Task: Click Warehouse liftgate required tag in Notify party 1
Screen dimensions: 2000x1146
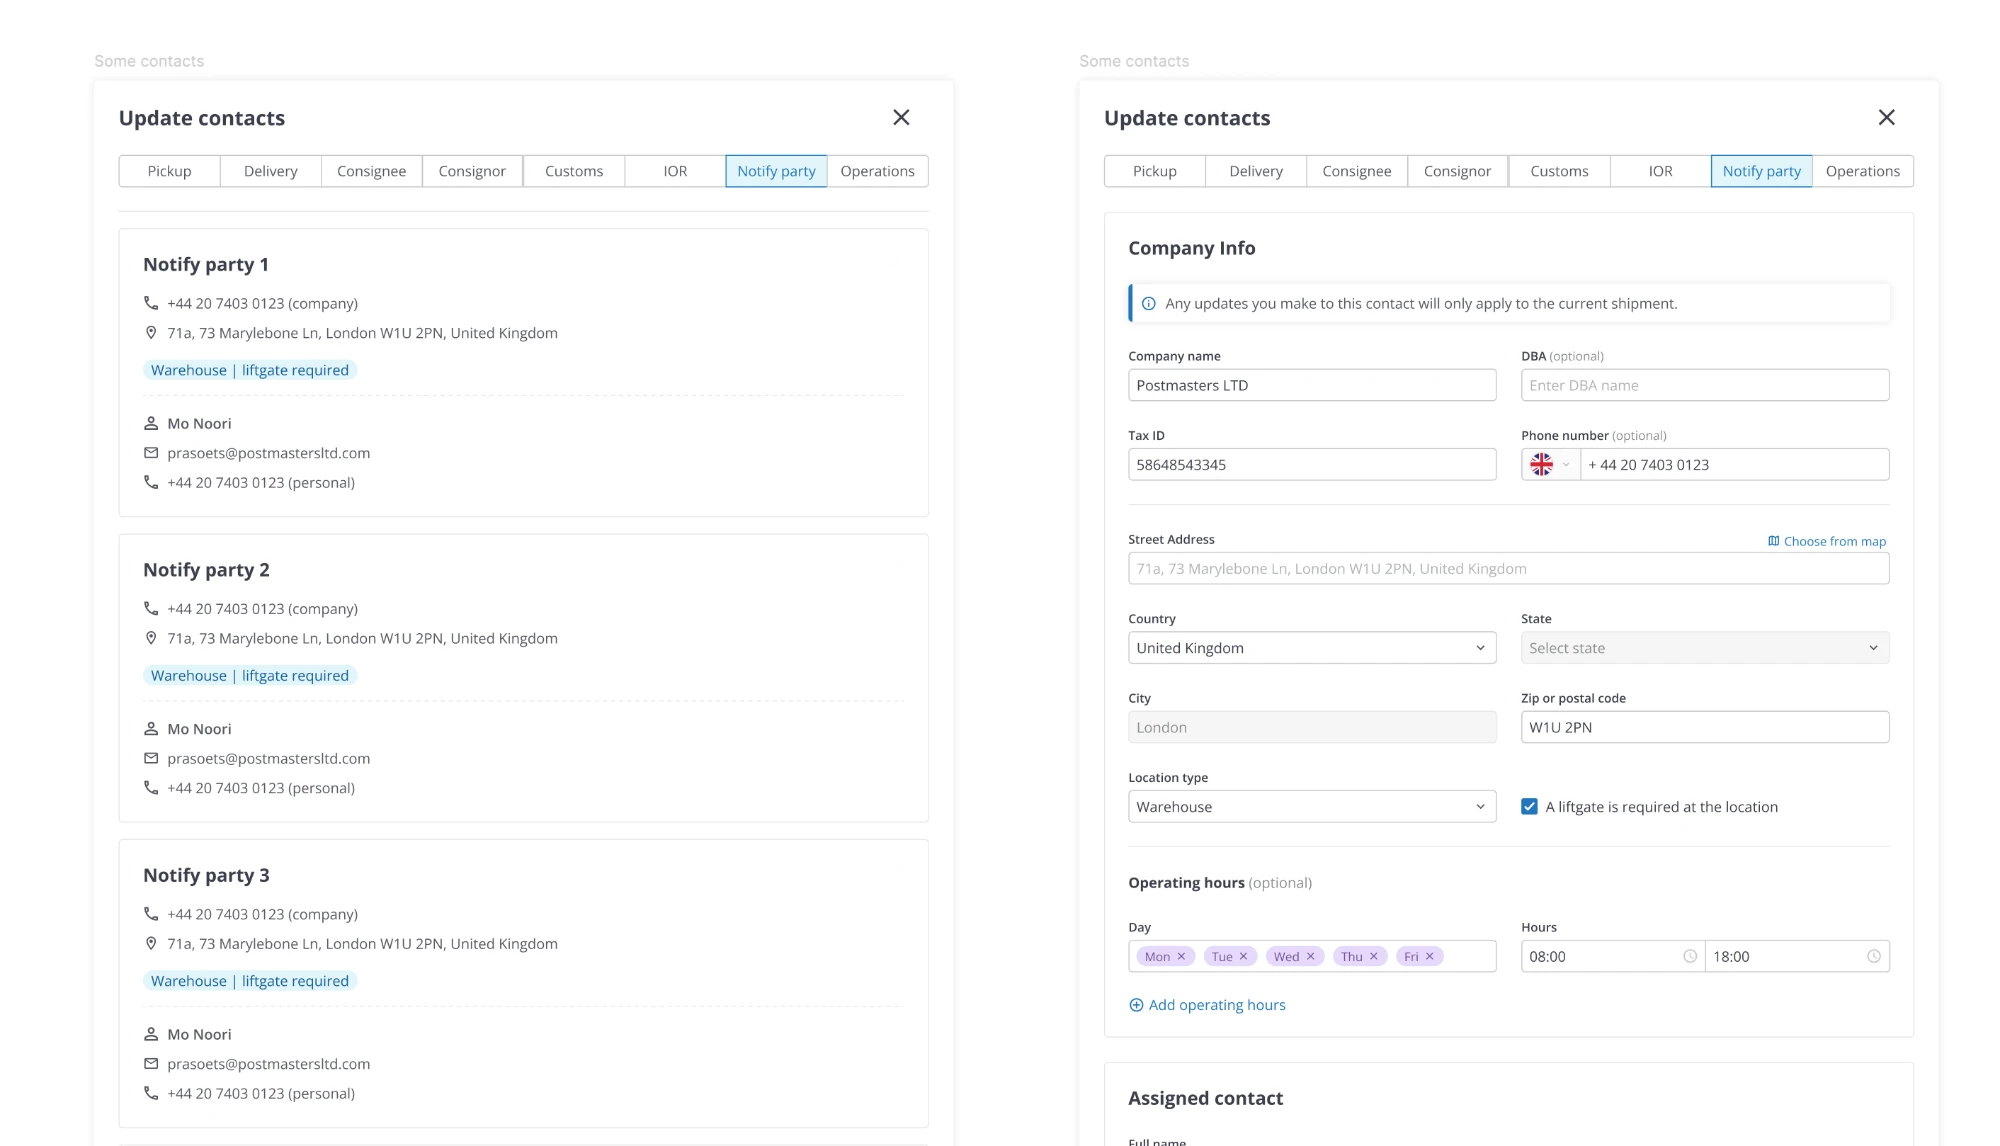Action: 250,370
